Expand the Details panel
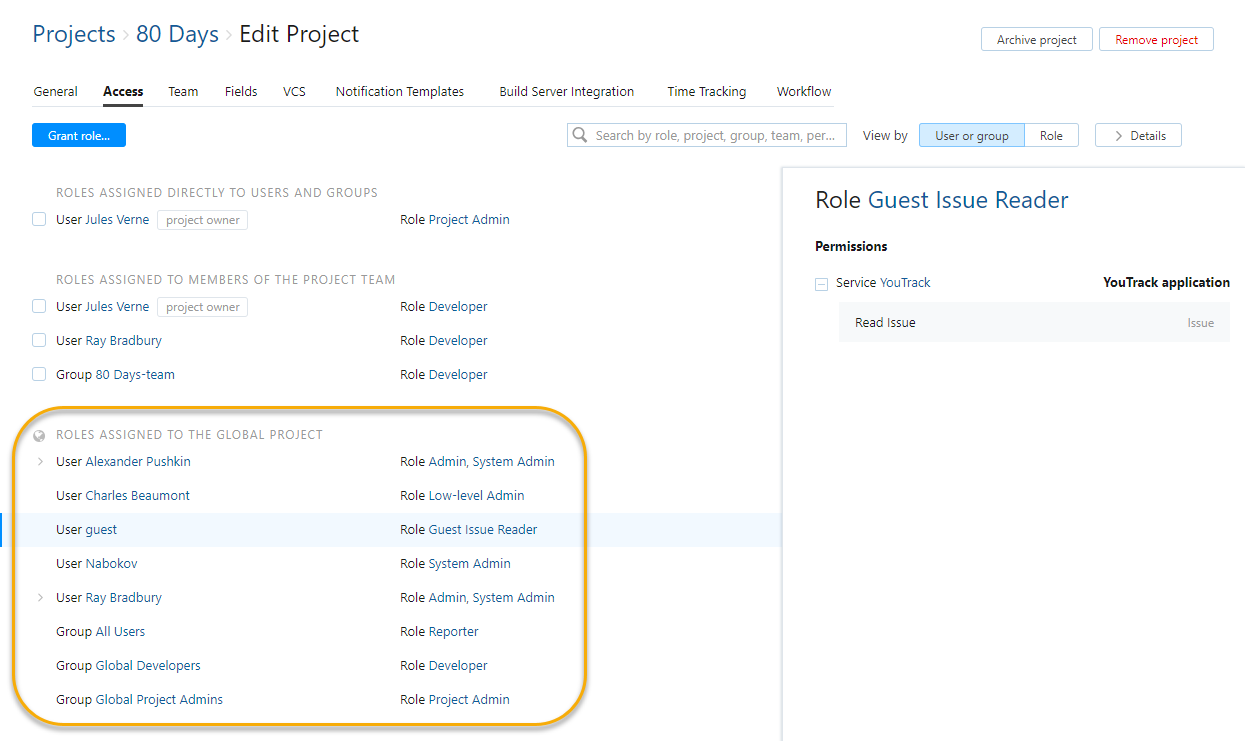Image resolution: width=1245 pixels, height=741 pixels. tap(1138, 134)
